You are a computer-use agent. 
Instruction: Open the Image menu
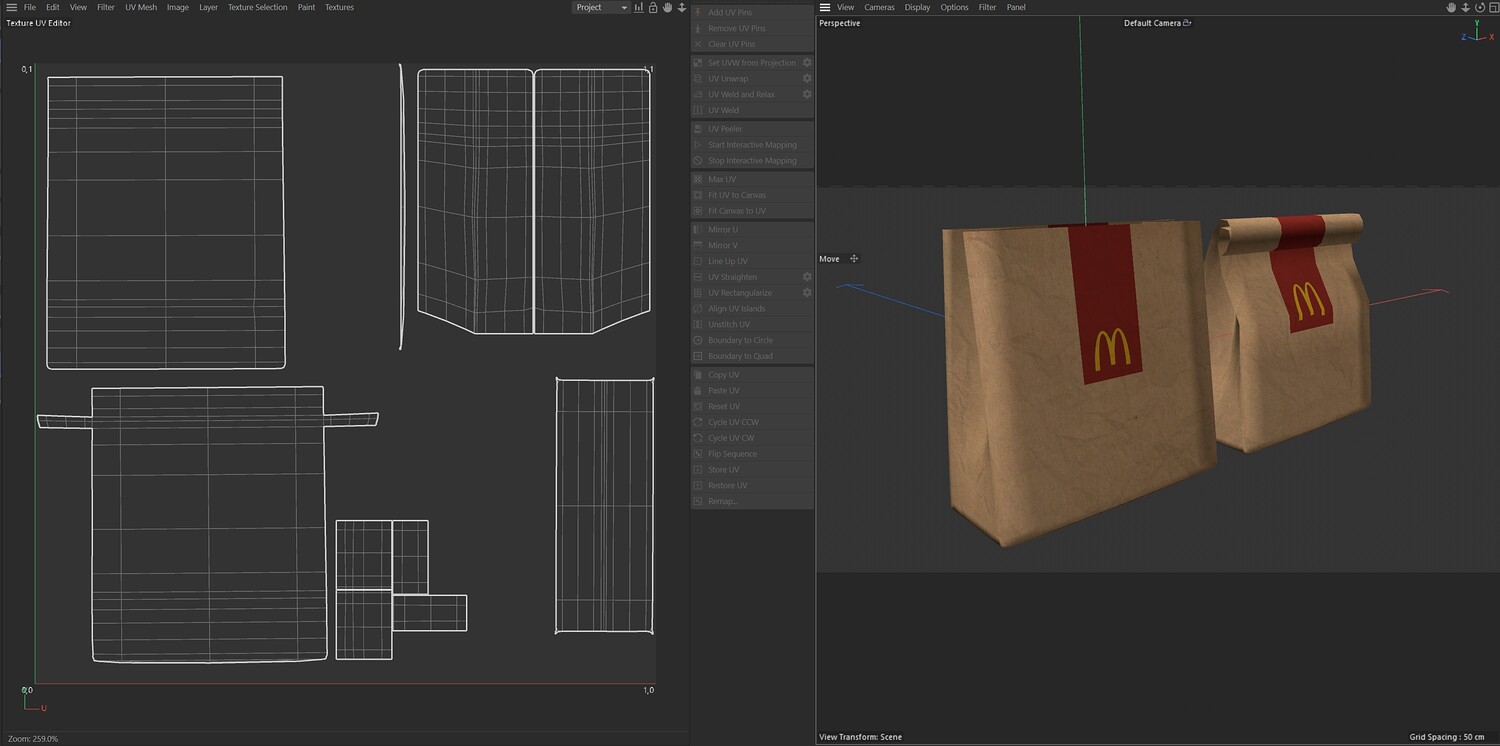tap(178, 7)
